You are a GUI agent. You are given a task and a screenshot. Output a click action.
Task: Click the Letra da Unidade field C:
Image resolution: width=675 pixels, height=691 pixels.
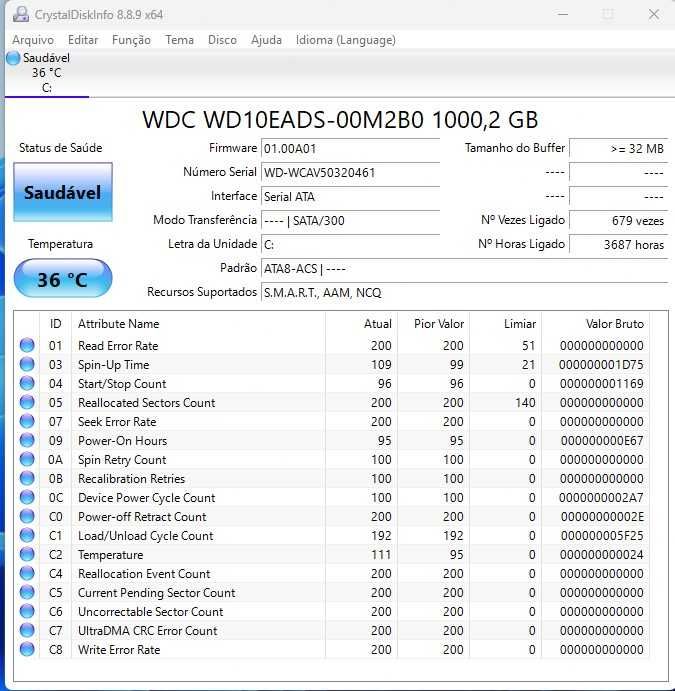click(350, 245)
